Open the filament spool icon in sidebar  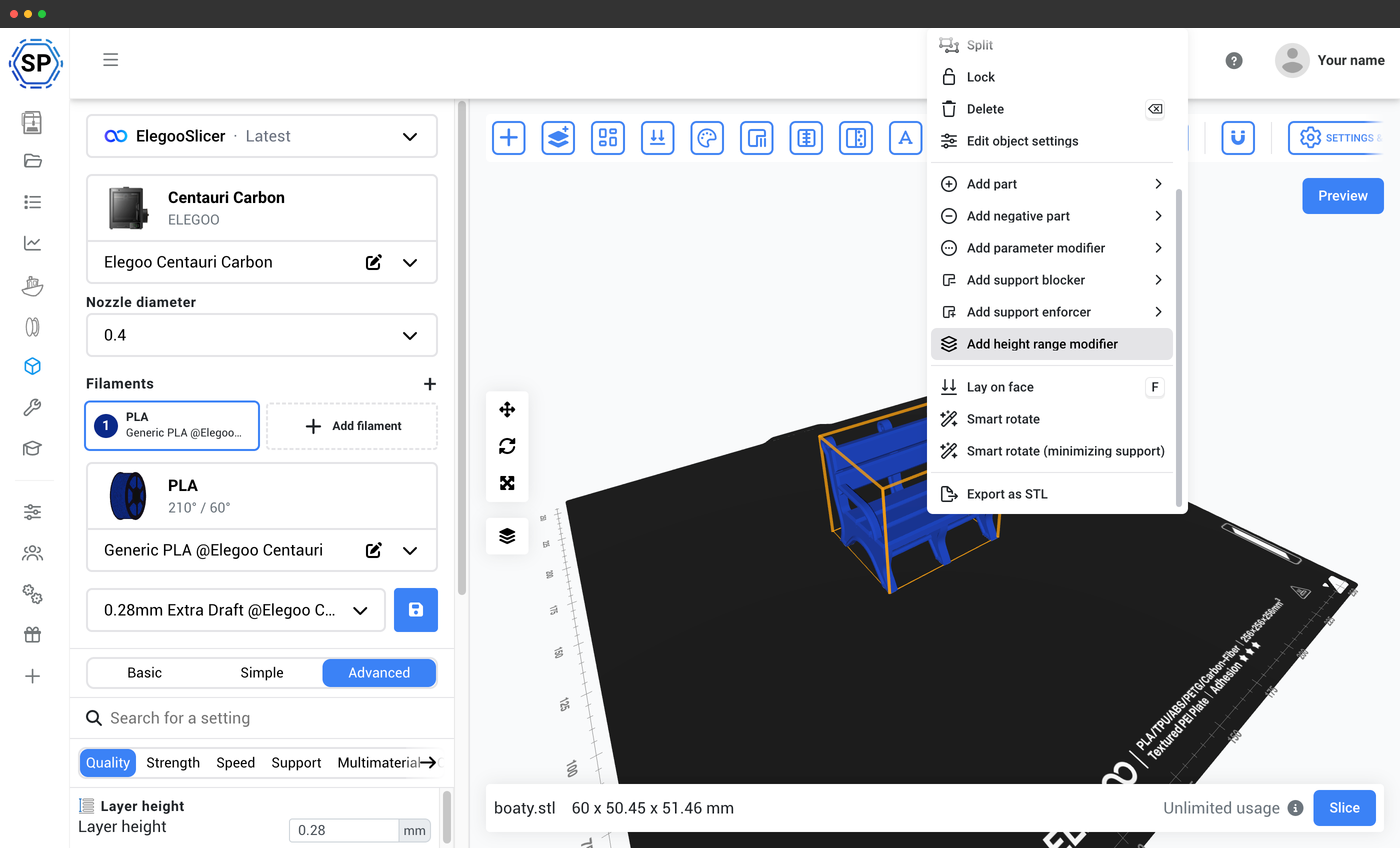(32, 326)
